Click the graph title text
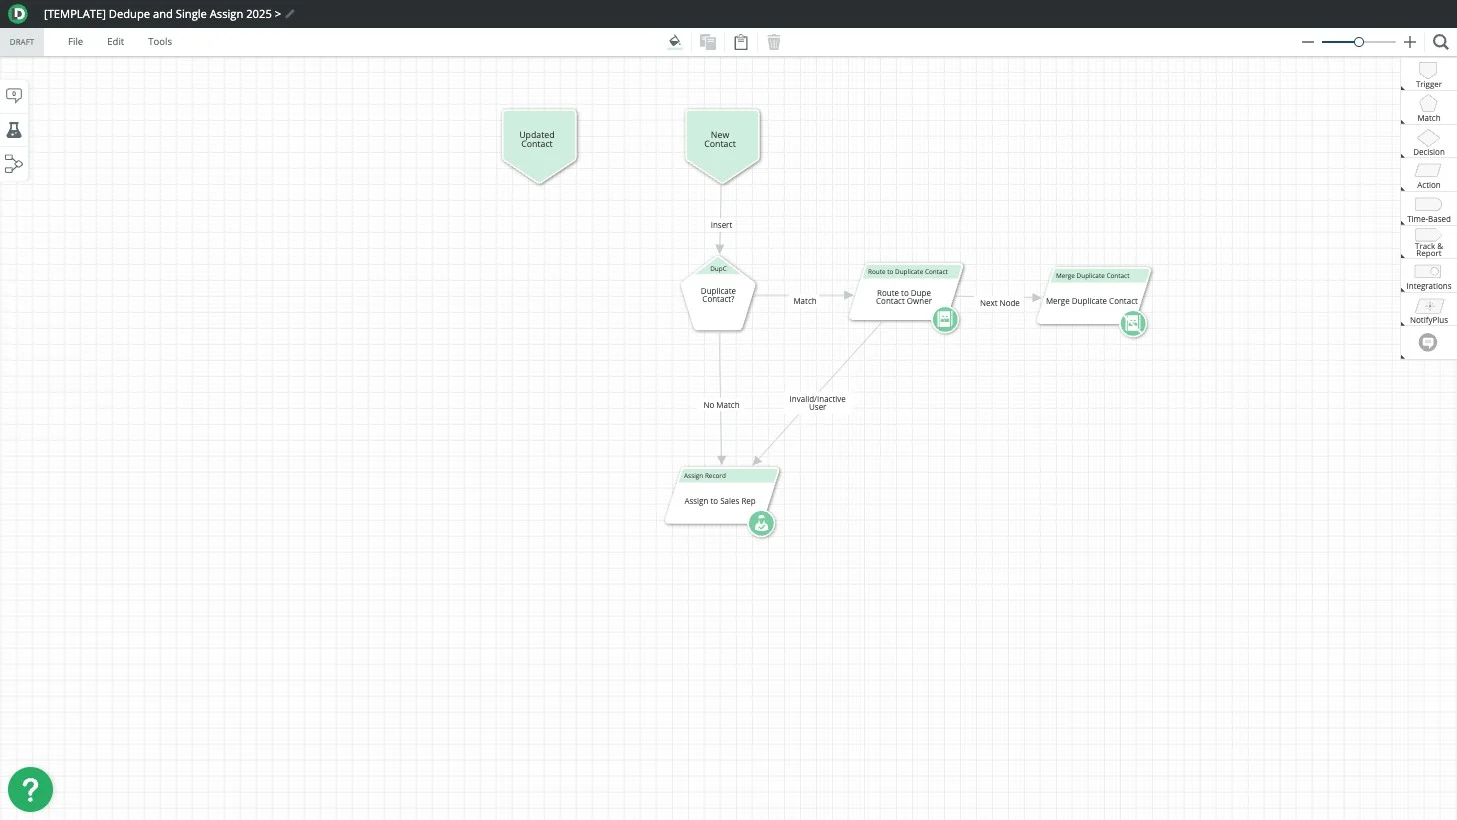 coord(162,14)
